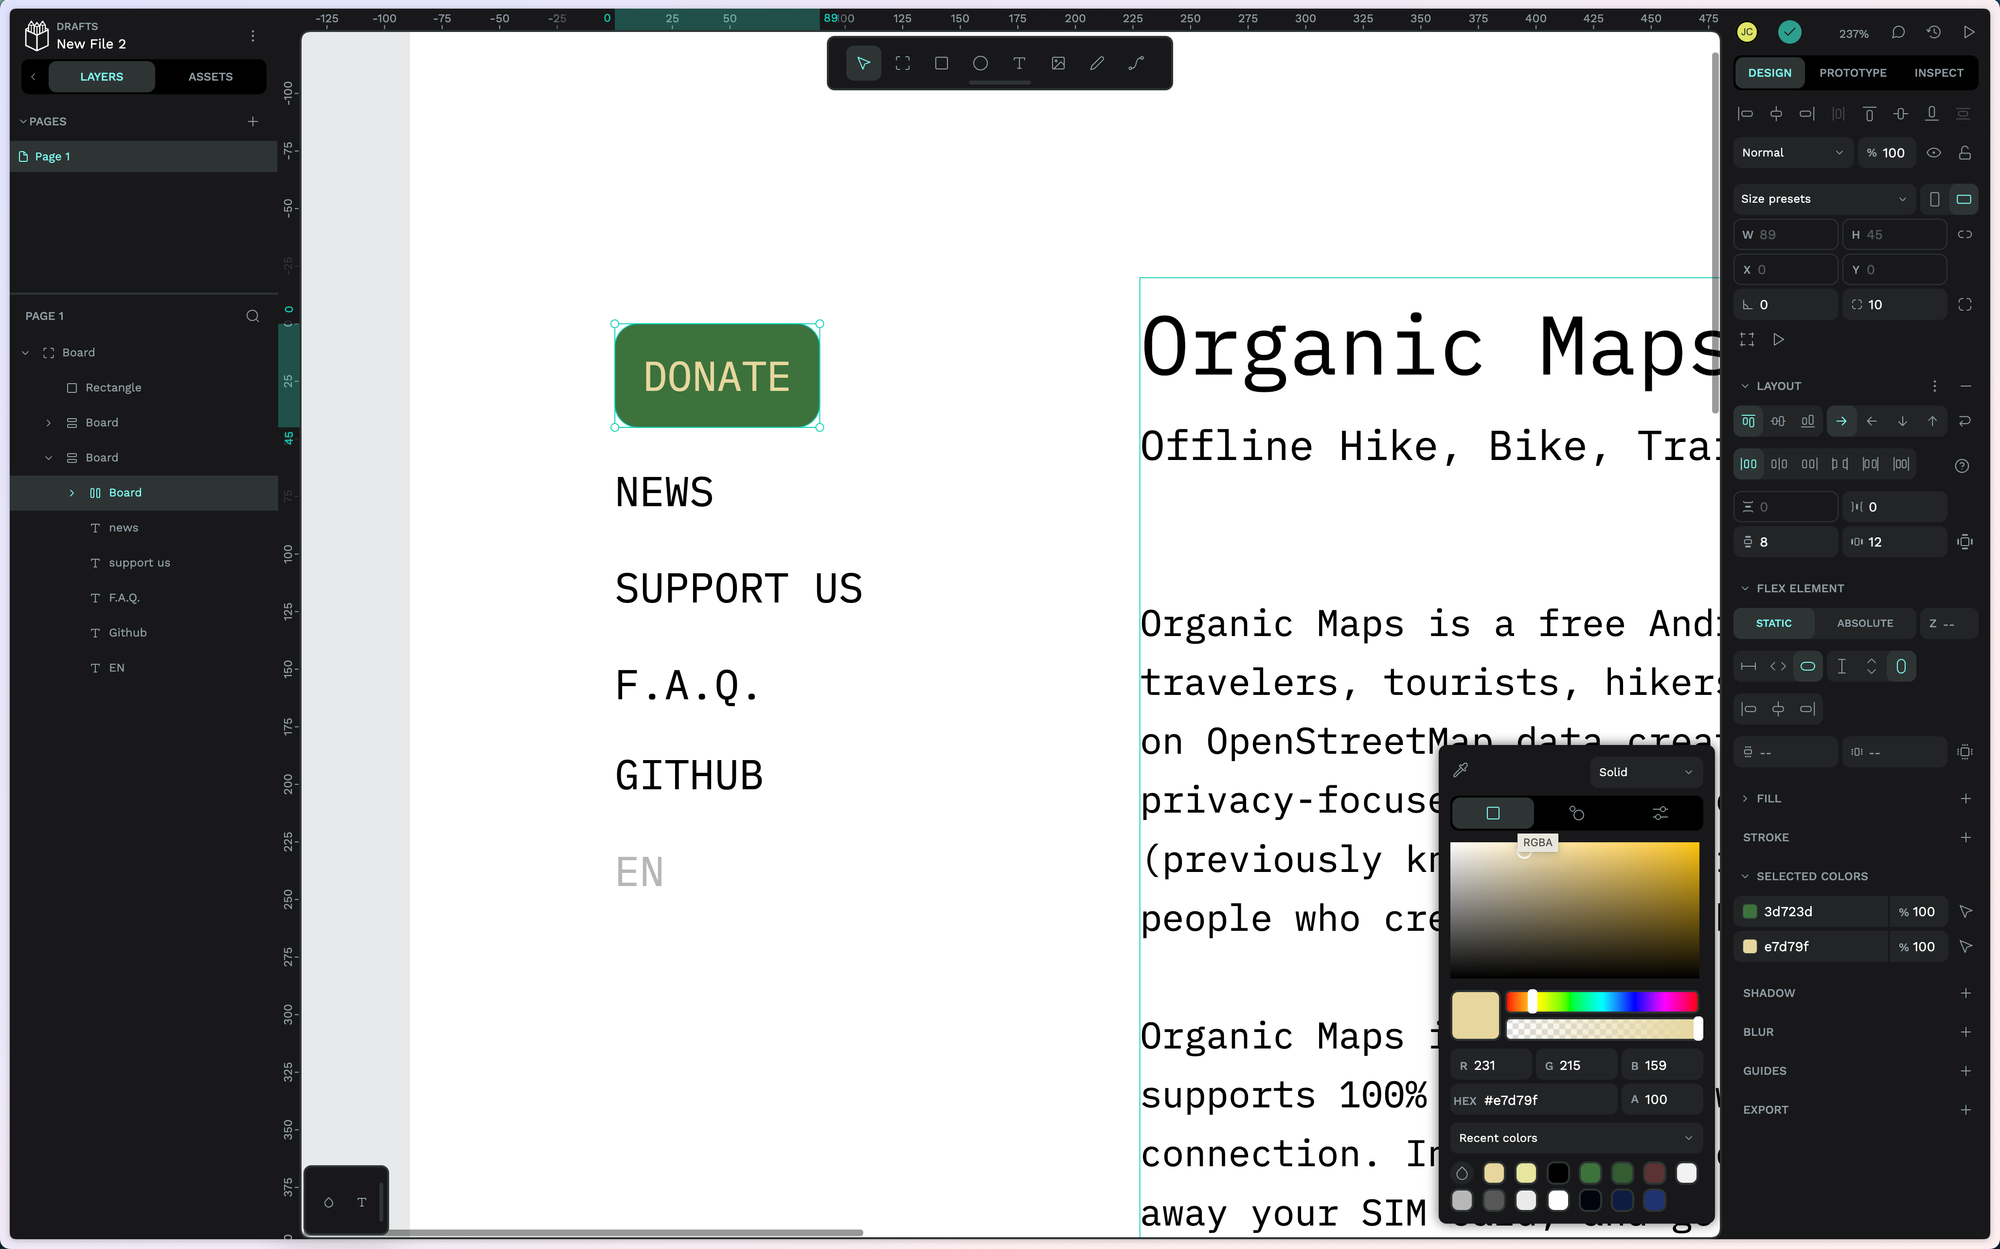Switch to the Assets tab
Screen dimensions: 2000x1249
coord(210,77)
